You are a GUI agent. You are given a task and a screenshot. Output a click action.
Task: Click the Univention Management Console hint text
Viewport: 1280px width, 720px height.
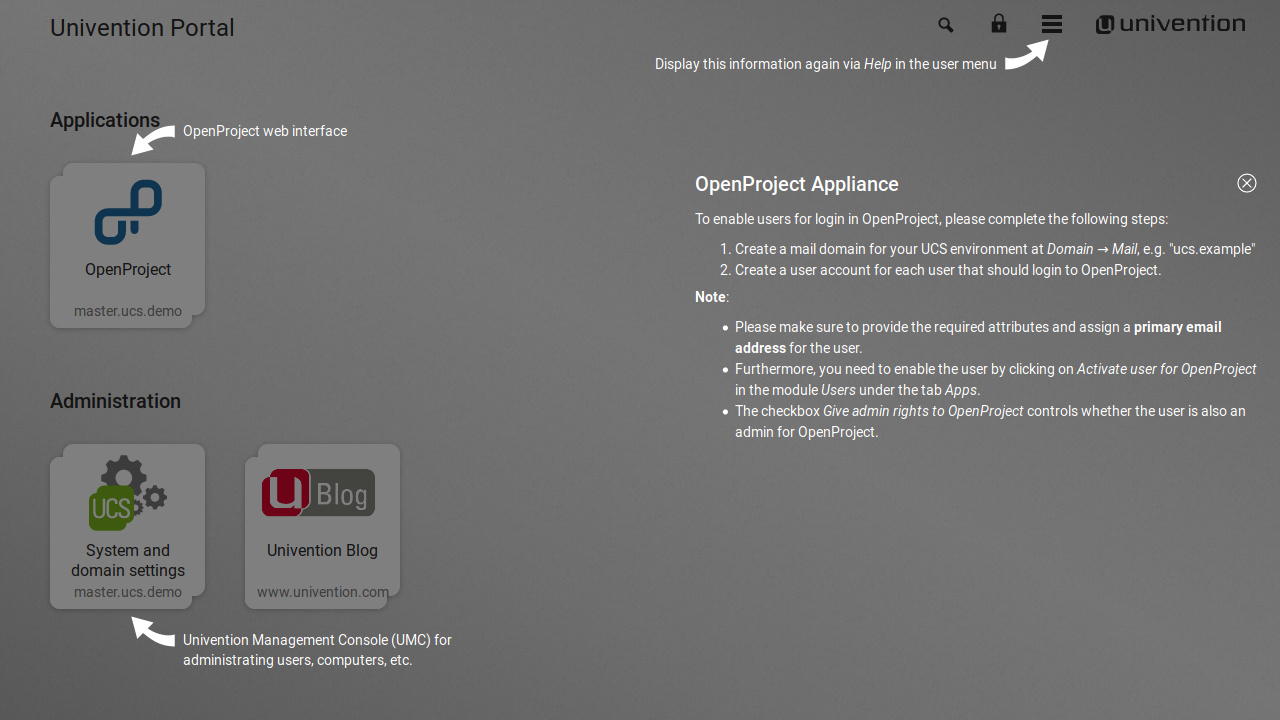coord(317,650)
